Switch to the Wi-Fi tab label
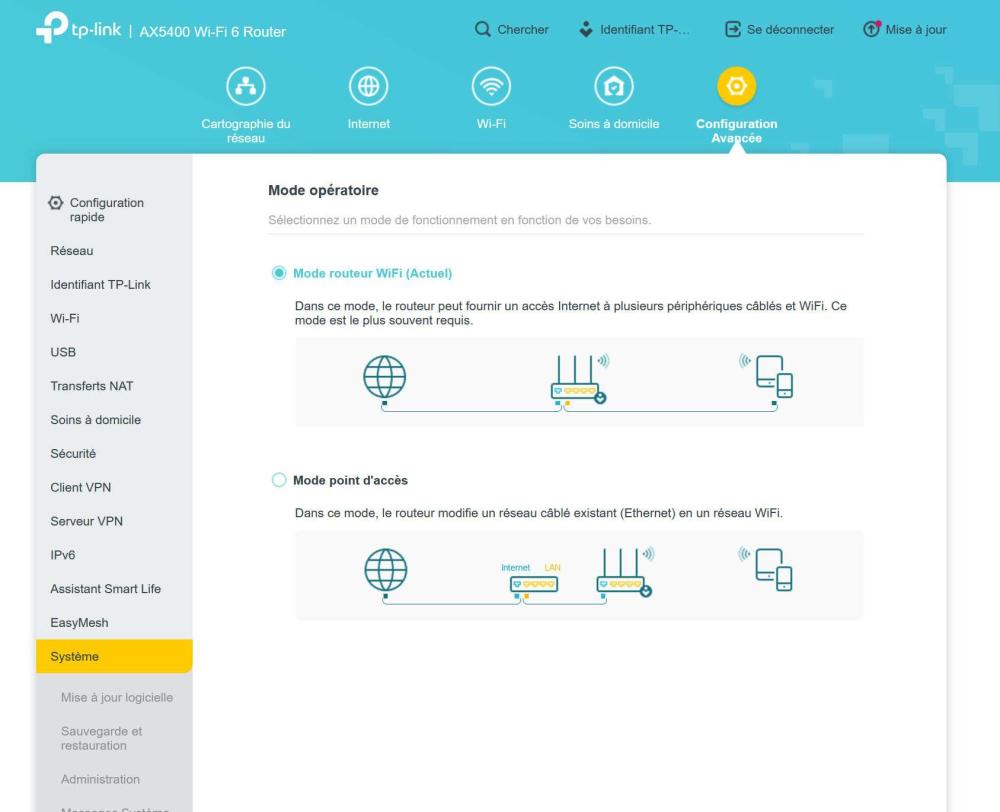This screenshot has width=1000, height=812. point(491,124)
